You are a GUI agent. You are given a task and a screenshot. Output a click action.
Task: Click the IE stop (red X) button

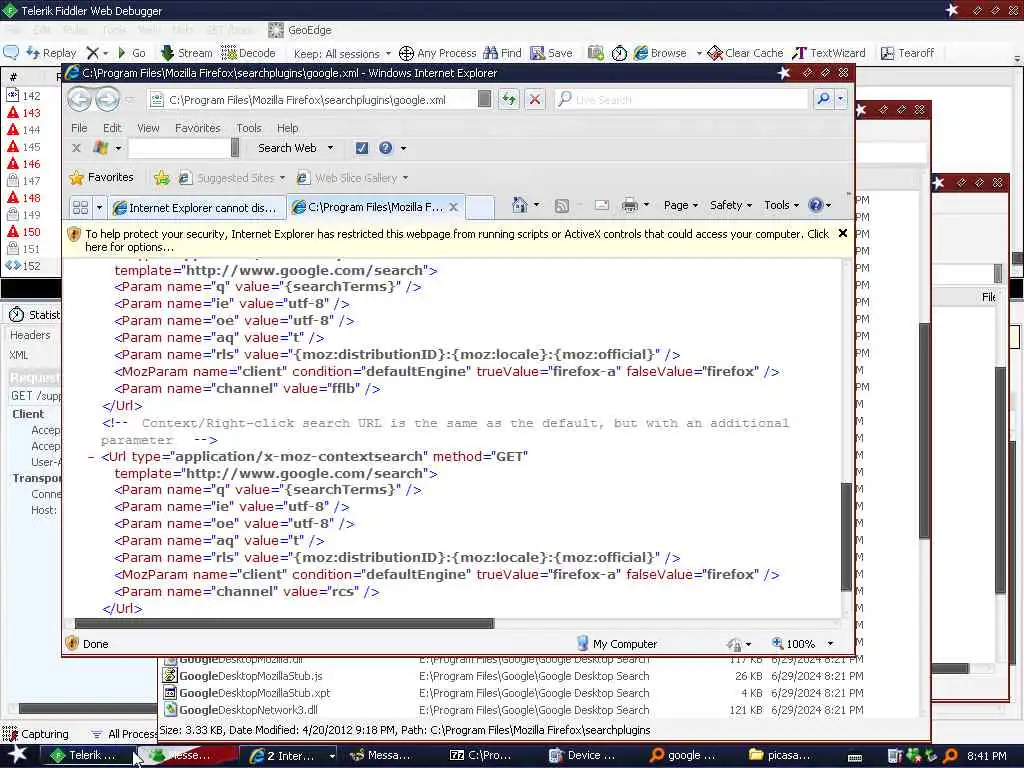pos(535,99)
